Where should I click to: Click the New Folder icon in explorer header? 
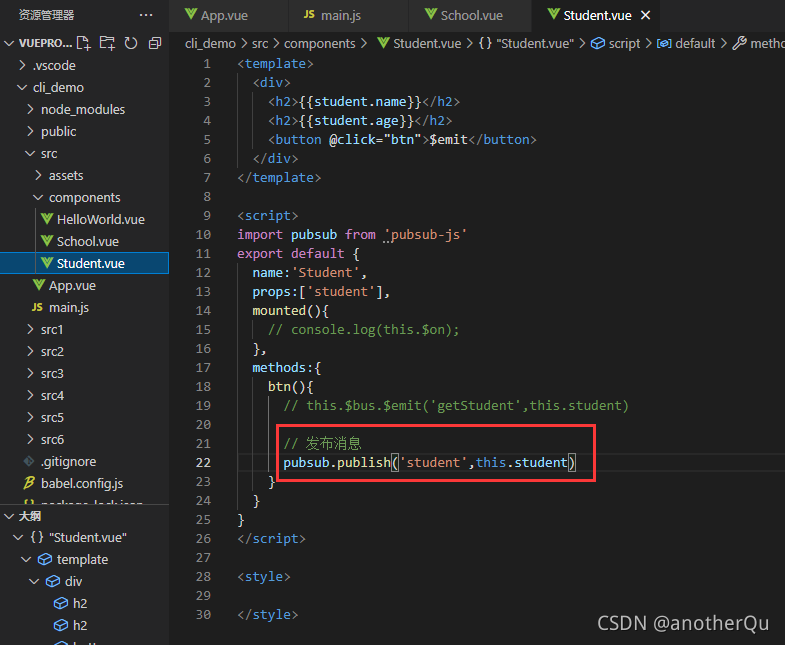pos(107,43)
